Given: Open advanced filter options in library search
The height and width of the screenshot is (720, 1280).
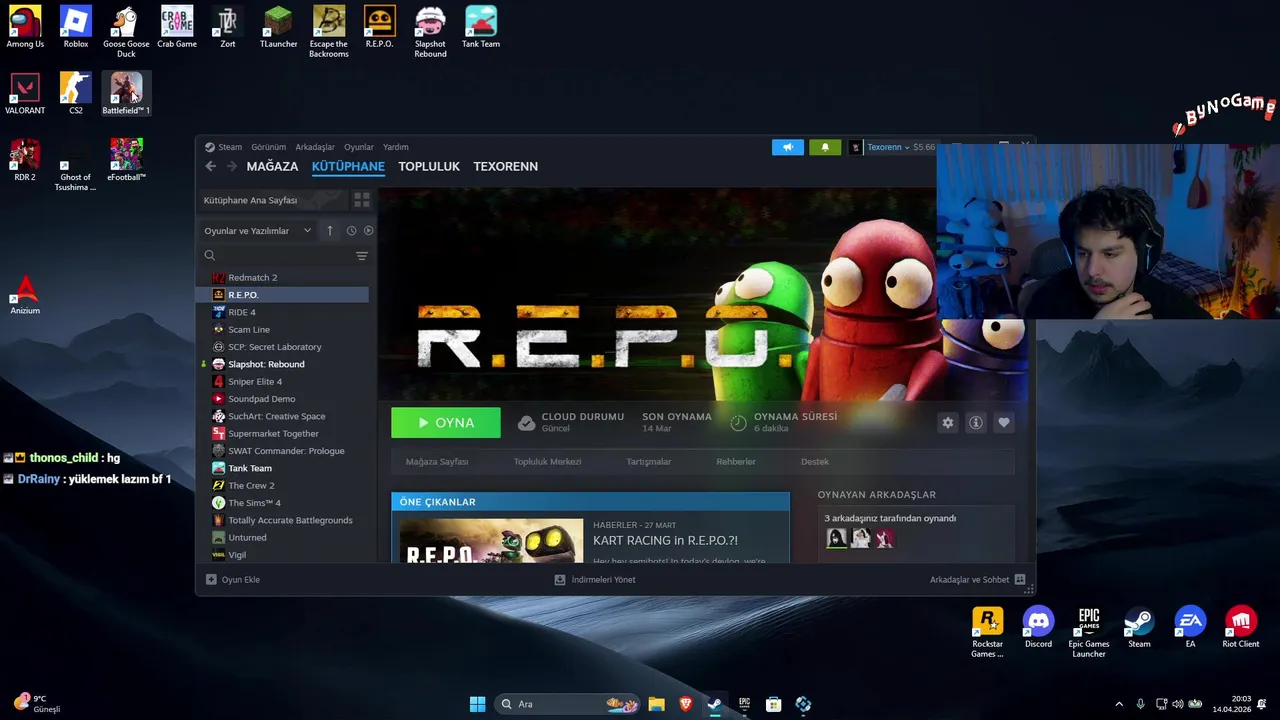Looking at the screenshot, I should [x=362, y=256].
